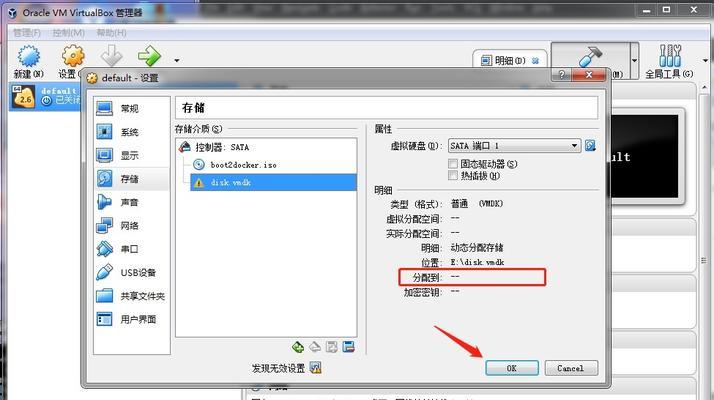Expand the start arrow dropdown in toolbar

pyautogui.click(x=177, y=60)
